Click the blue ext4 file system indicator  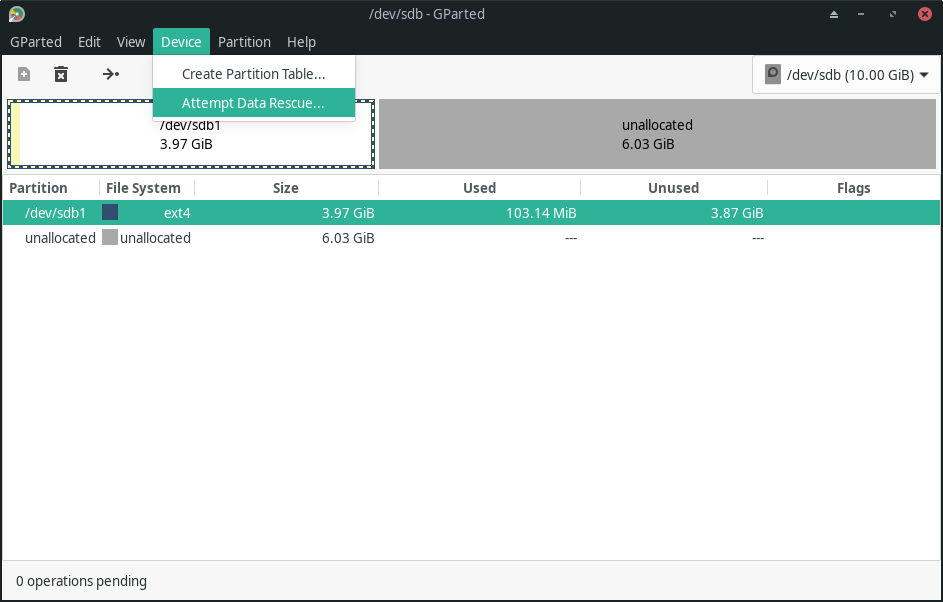110,212
